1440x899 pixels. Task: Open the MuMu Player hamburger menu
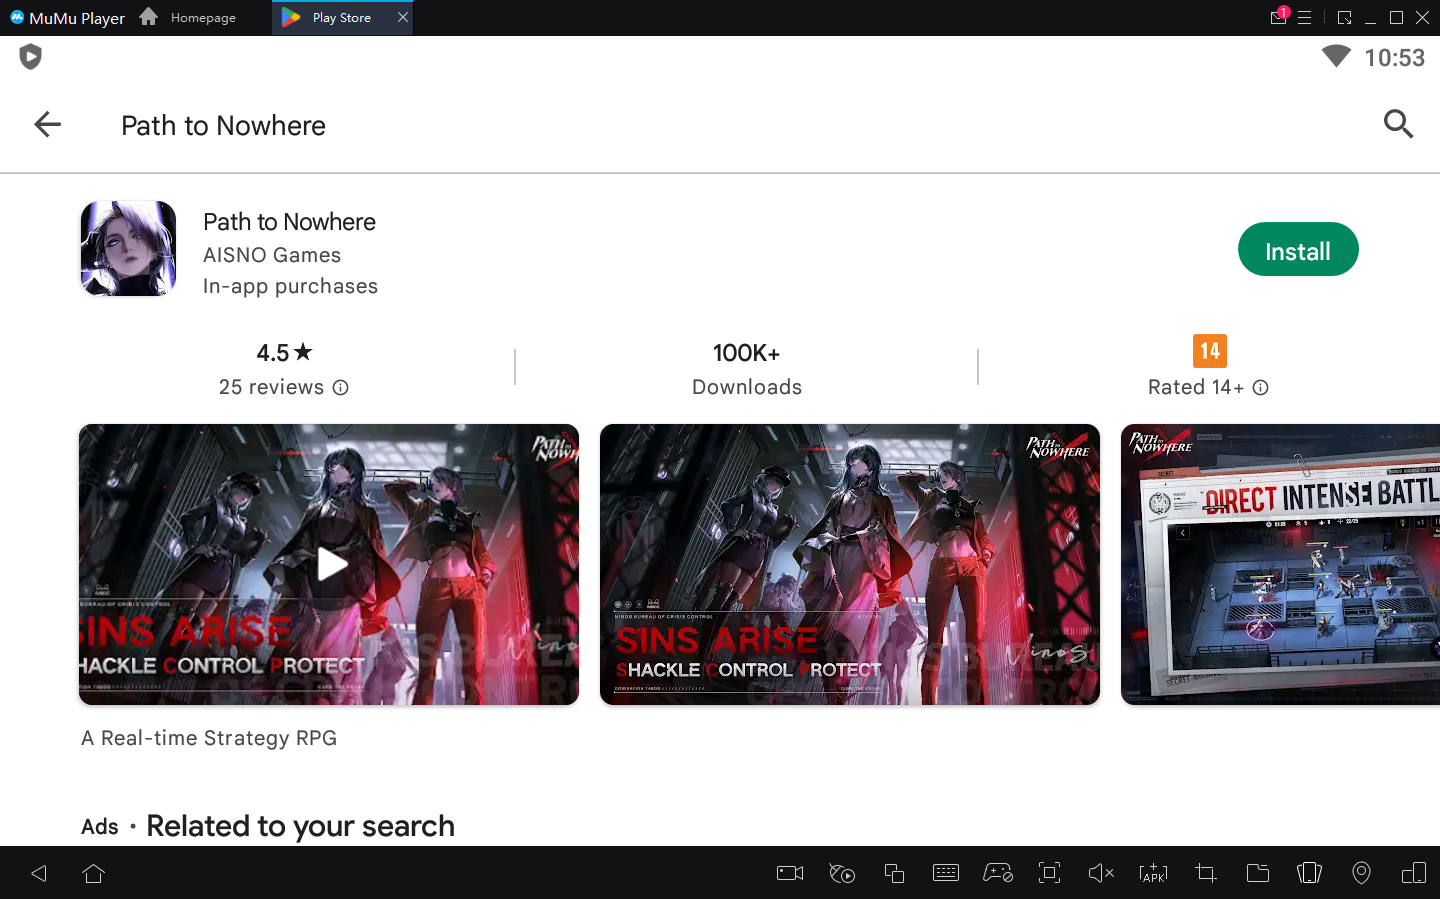point(1306,17)
